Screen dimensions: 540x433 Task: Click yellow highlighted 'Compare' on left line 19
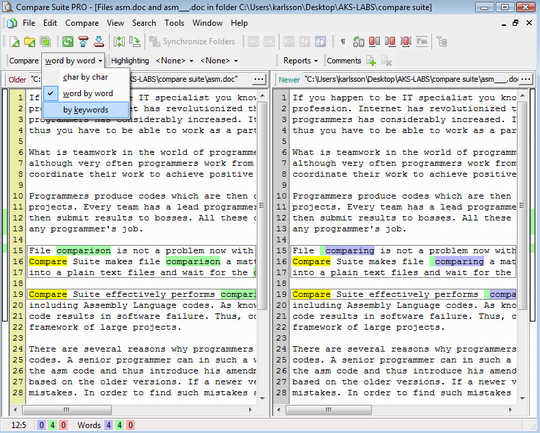[x=48, y=294]
